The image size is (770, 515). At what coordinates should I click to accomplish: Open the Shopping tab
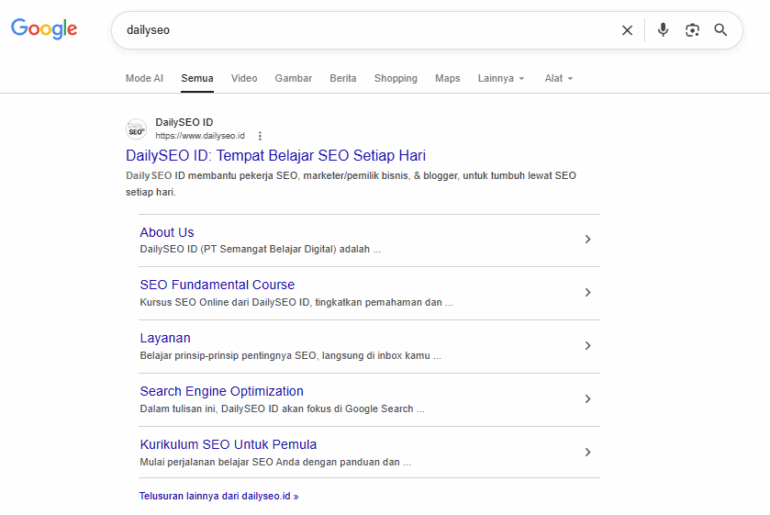pos(396,79)
